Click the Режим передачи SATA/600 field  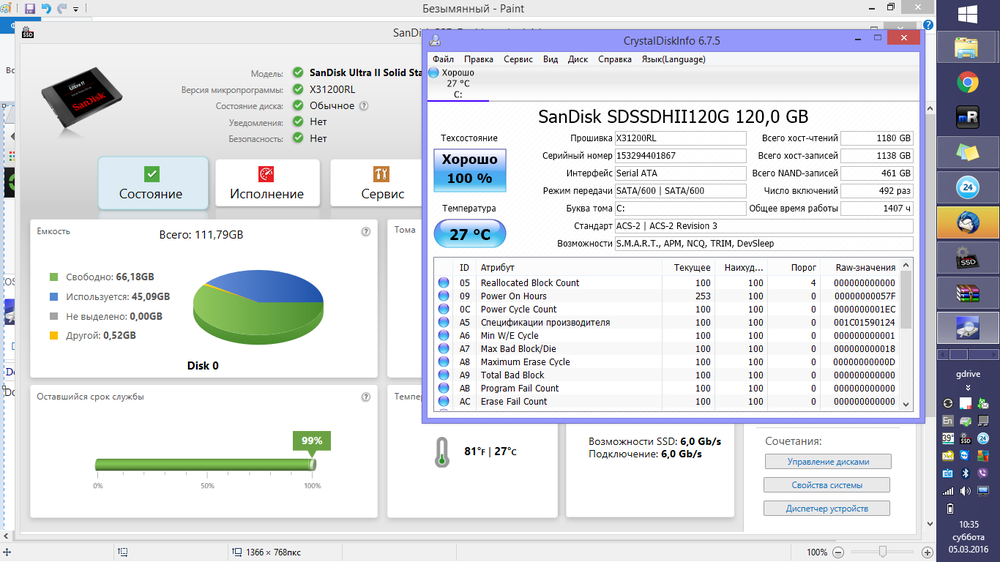[x=680, y=191]
